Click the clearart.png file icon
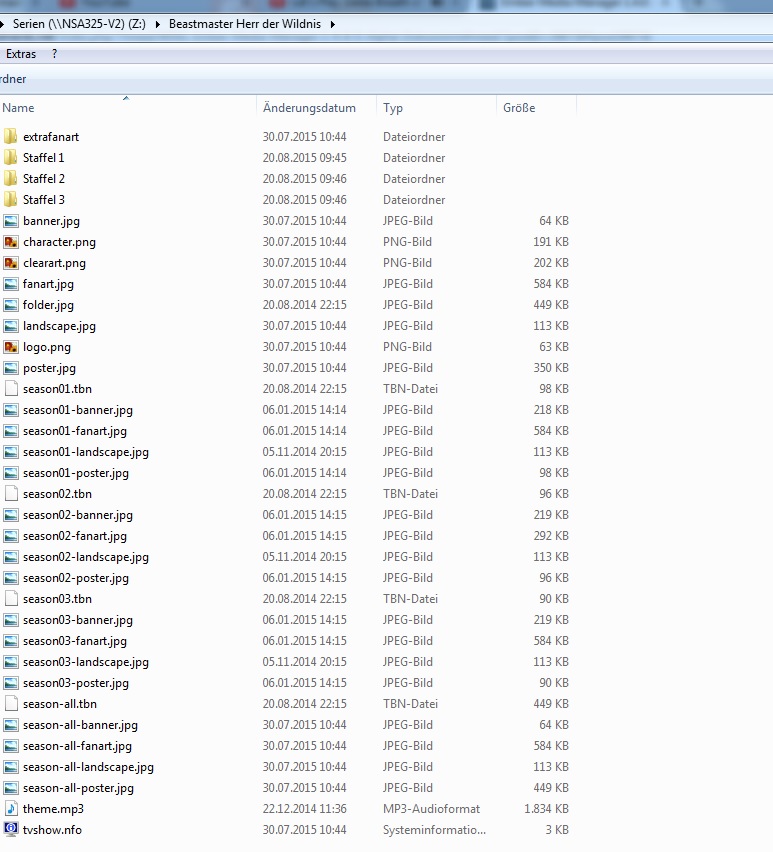This screenshot has height=852, width=773. [x=10, y=262]
